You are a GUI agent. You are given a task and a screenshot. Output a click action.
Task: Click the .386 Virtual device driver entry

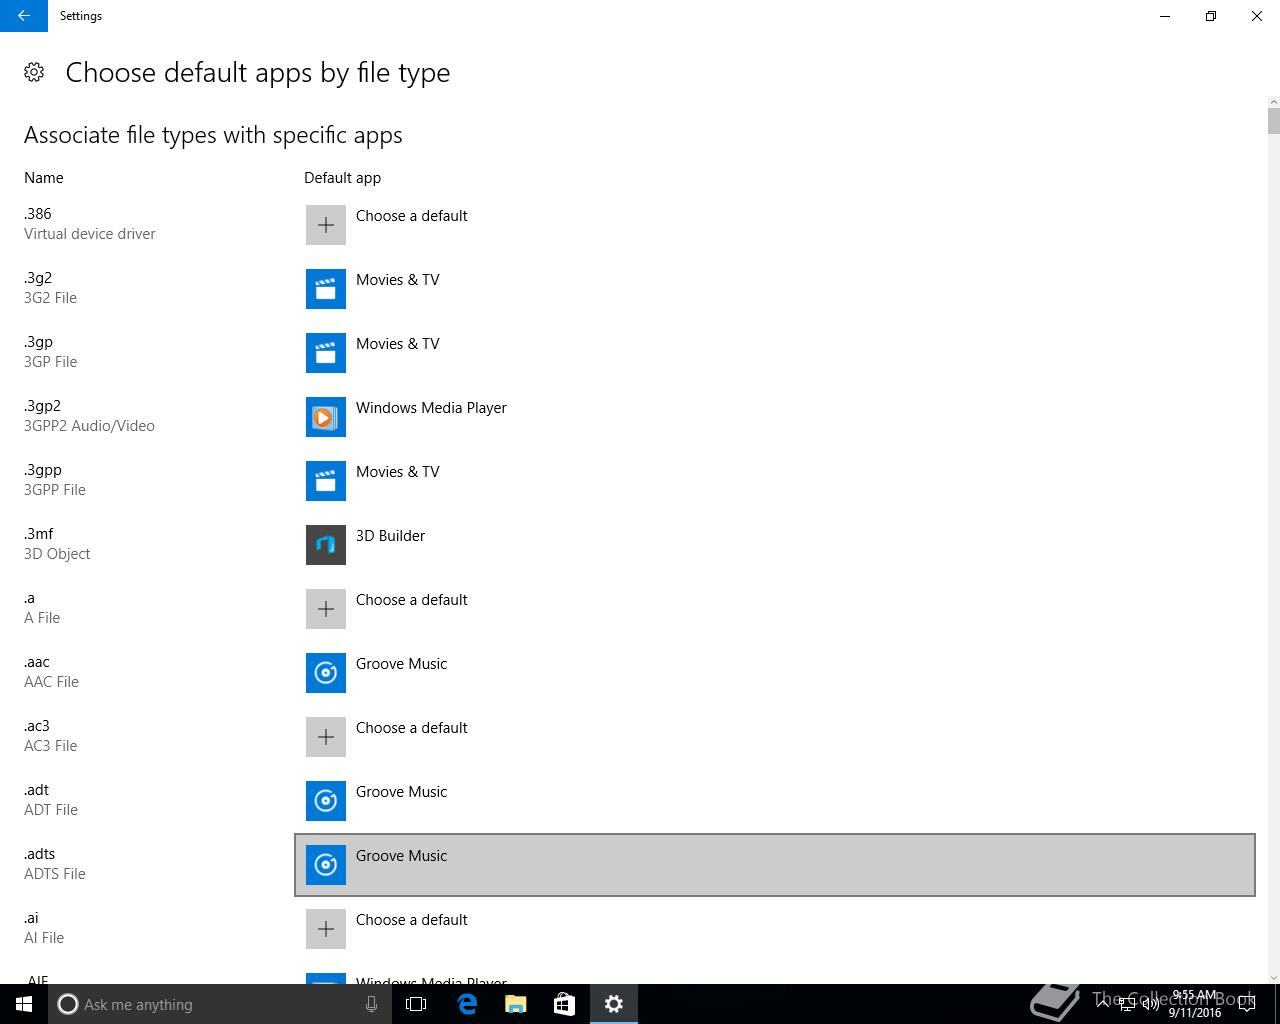tap(90, 224)
